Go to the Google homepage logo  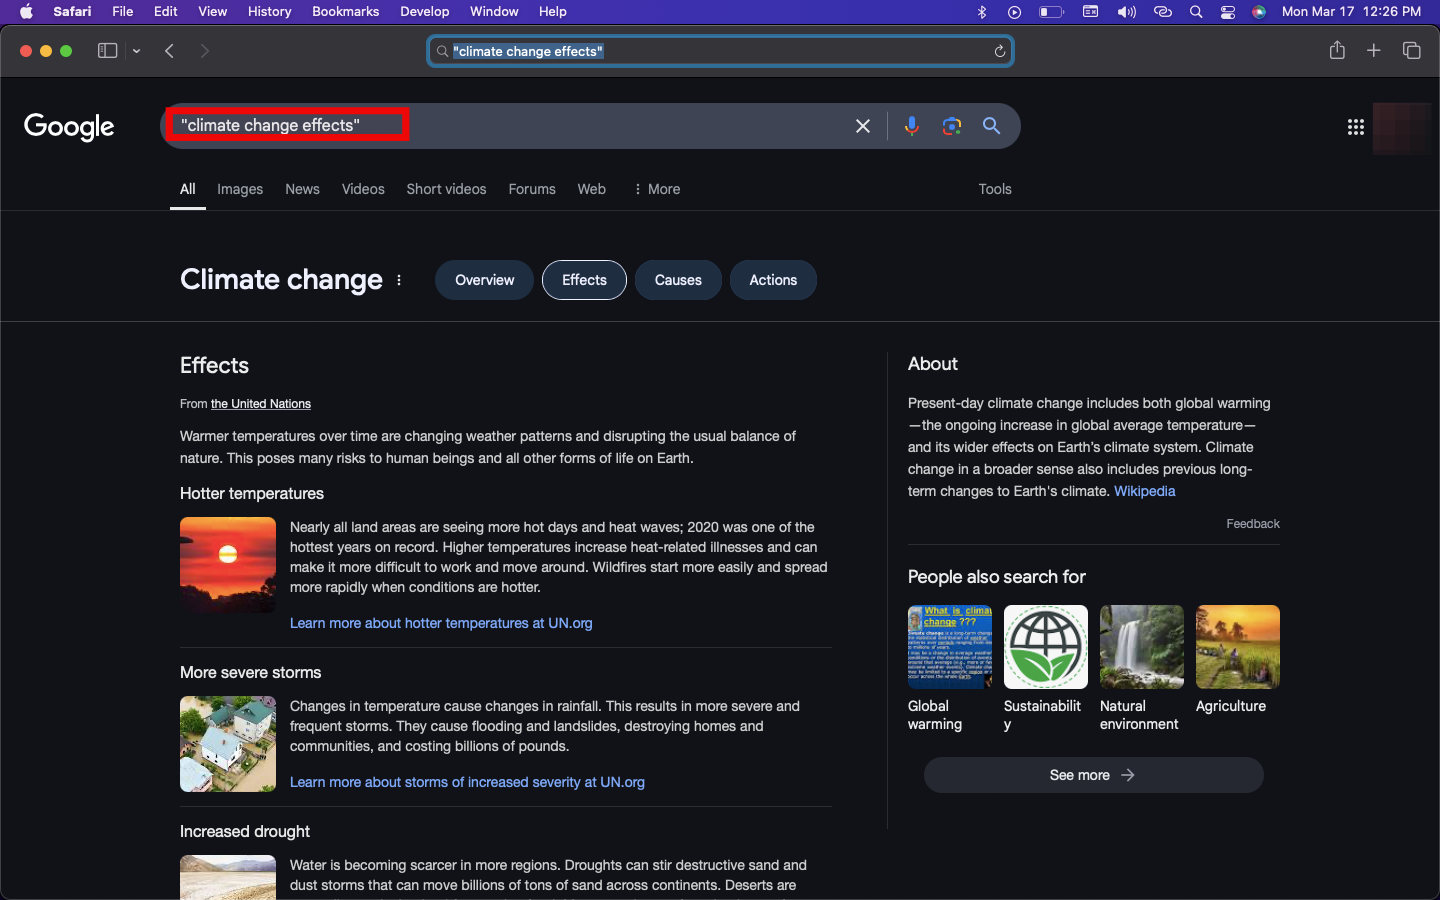coord(69,127)
